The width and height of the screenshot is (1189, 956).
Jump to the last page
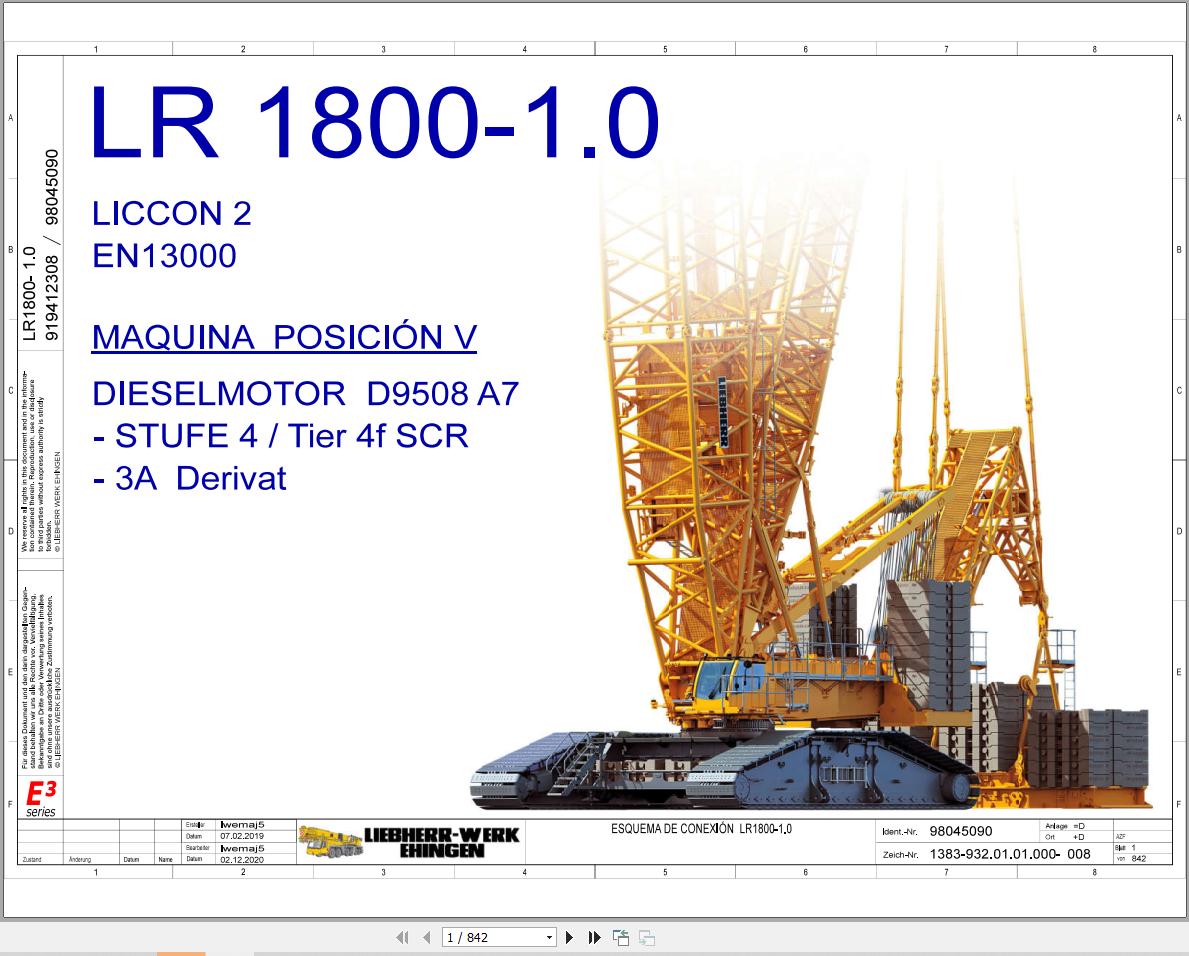tap(594, 938)
